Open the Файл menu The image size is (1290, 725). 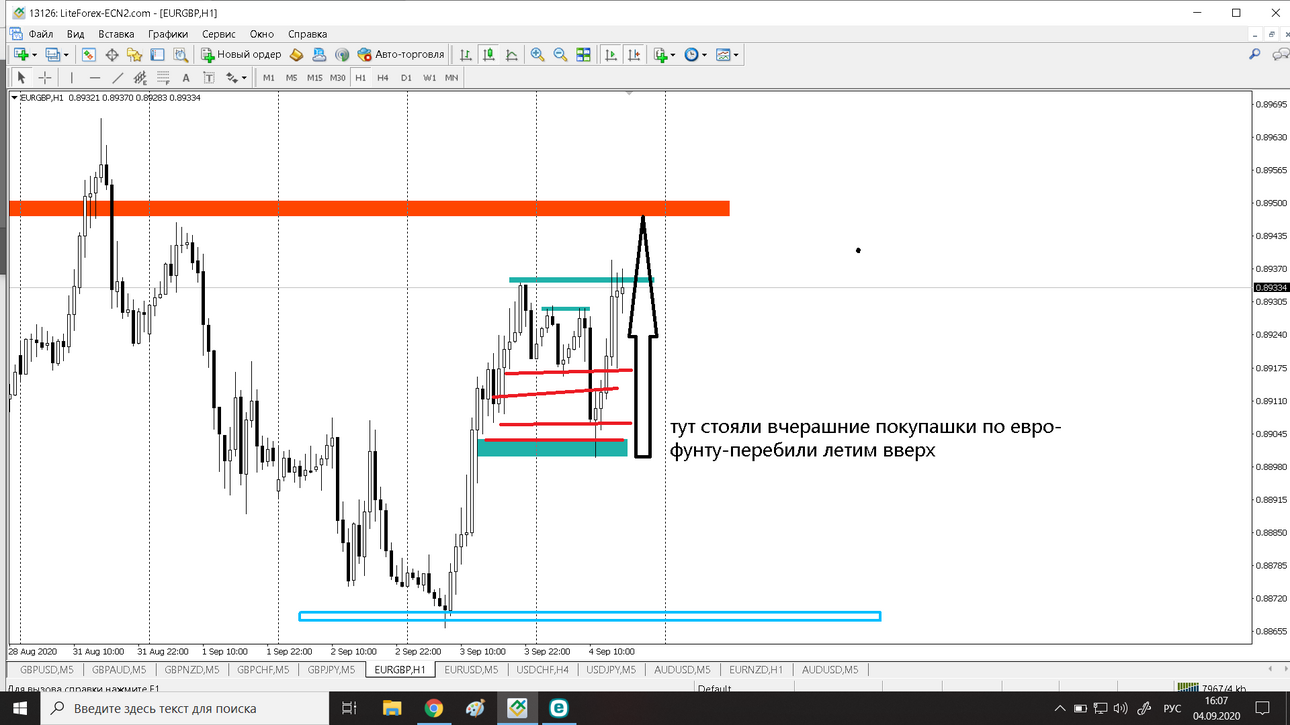click(41, 34)
